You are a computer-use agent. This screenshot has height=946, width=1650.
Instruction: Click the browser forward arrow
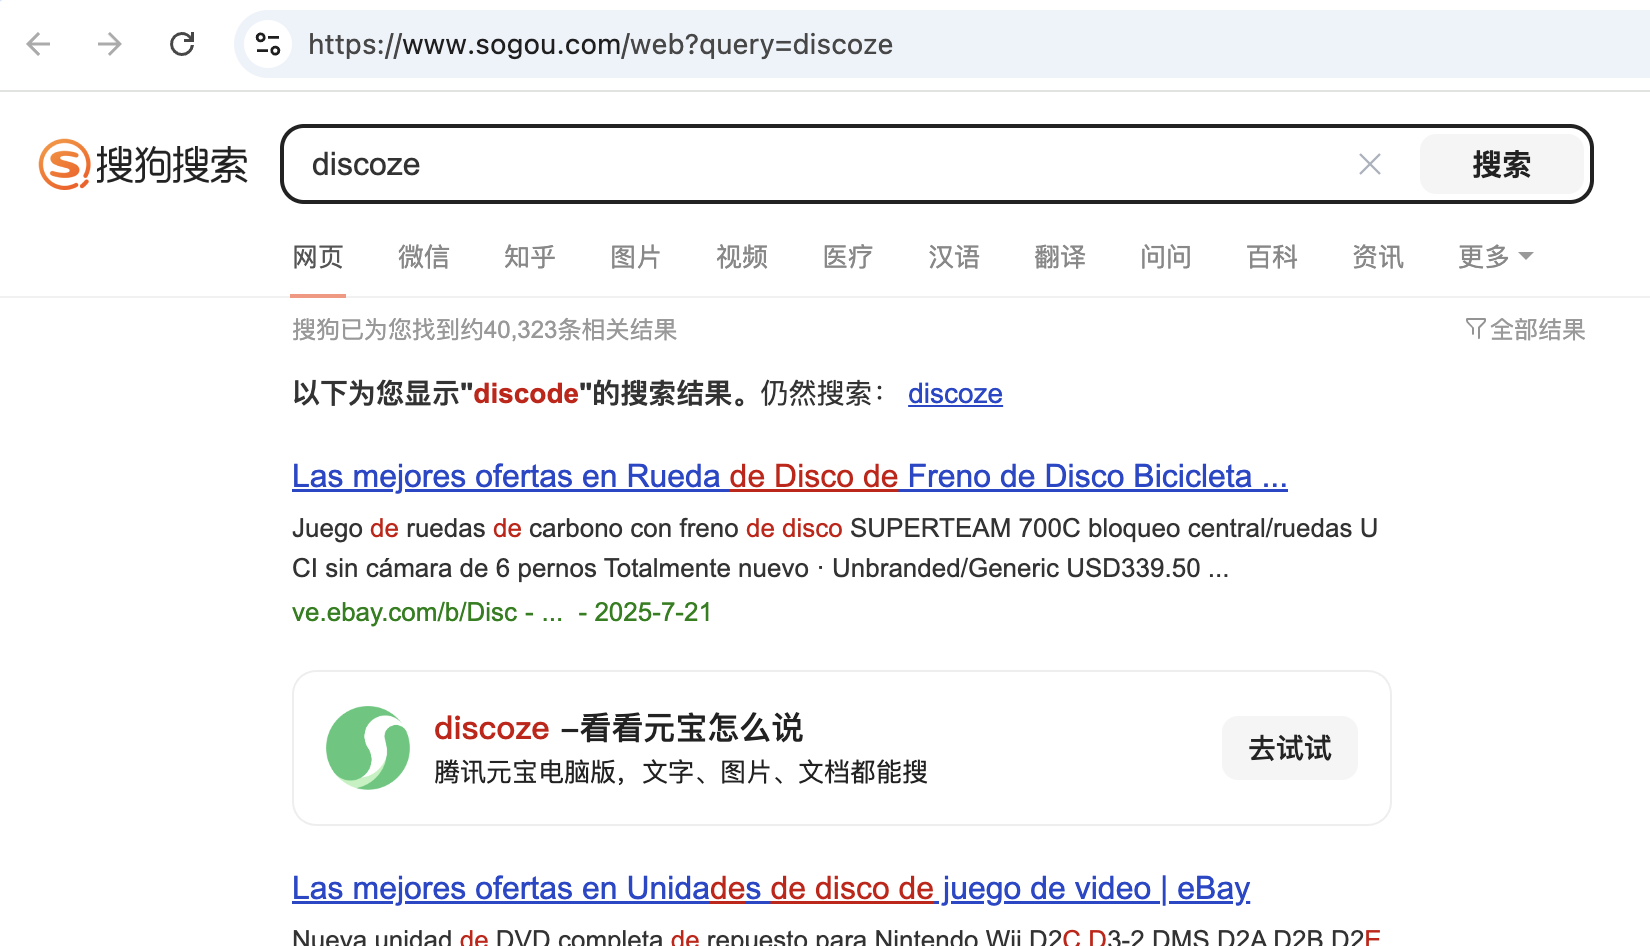tap(110, 44)
